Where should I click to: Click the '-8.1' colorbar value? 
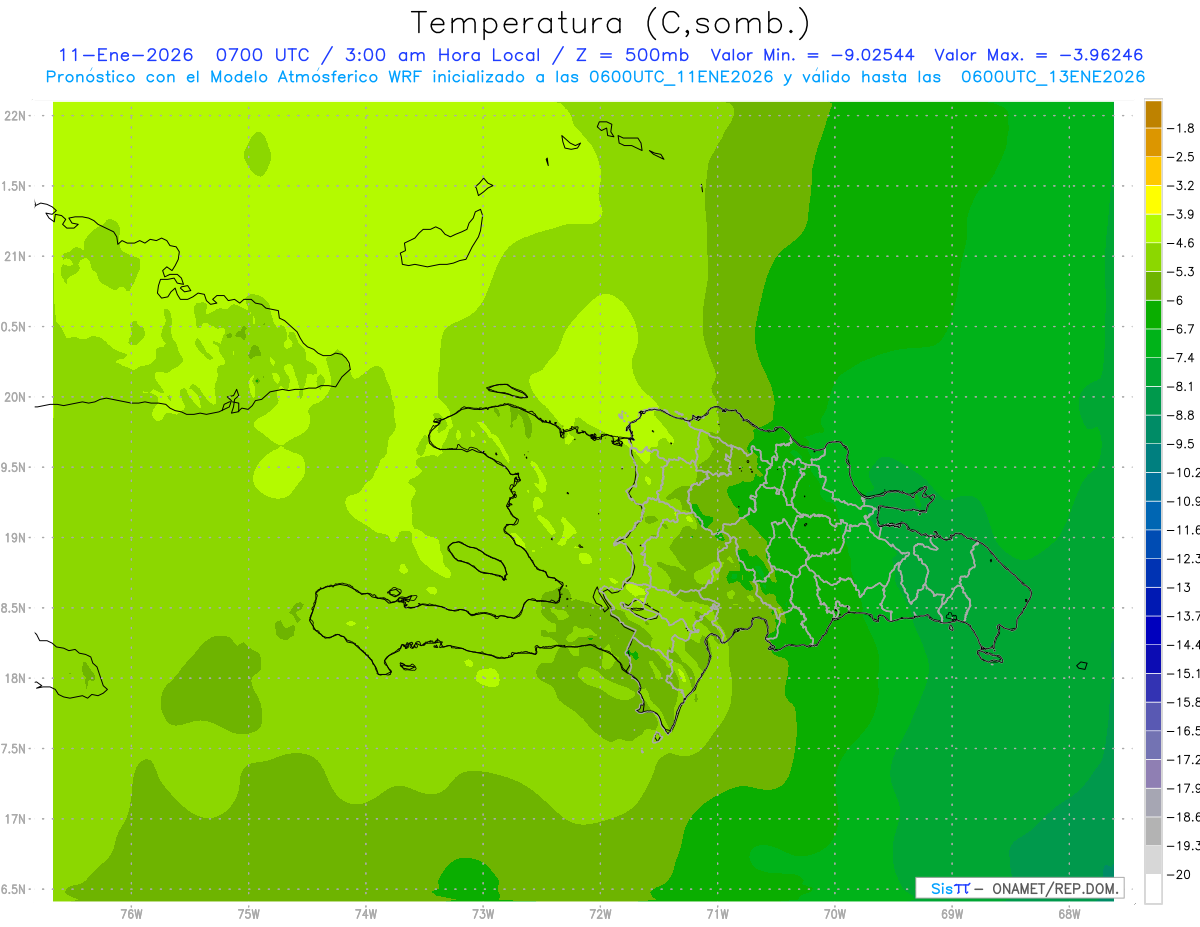coord(1182,386)
